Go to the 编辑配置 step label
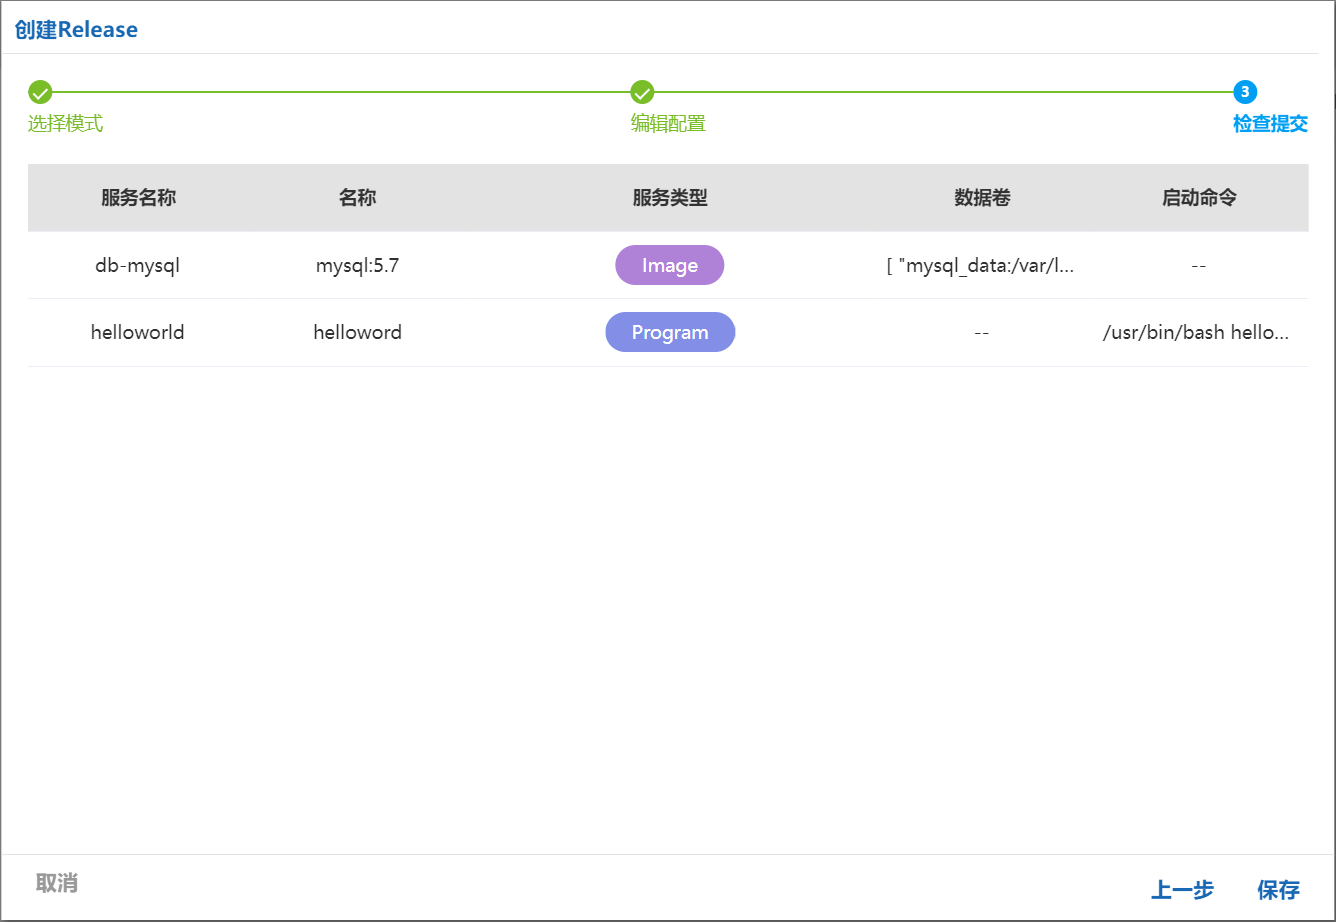The height and width of the screenshot is (922, 1336). click(x=668, y=124)
